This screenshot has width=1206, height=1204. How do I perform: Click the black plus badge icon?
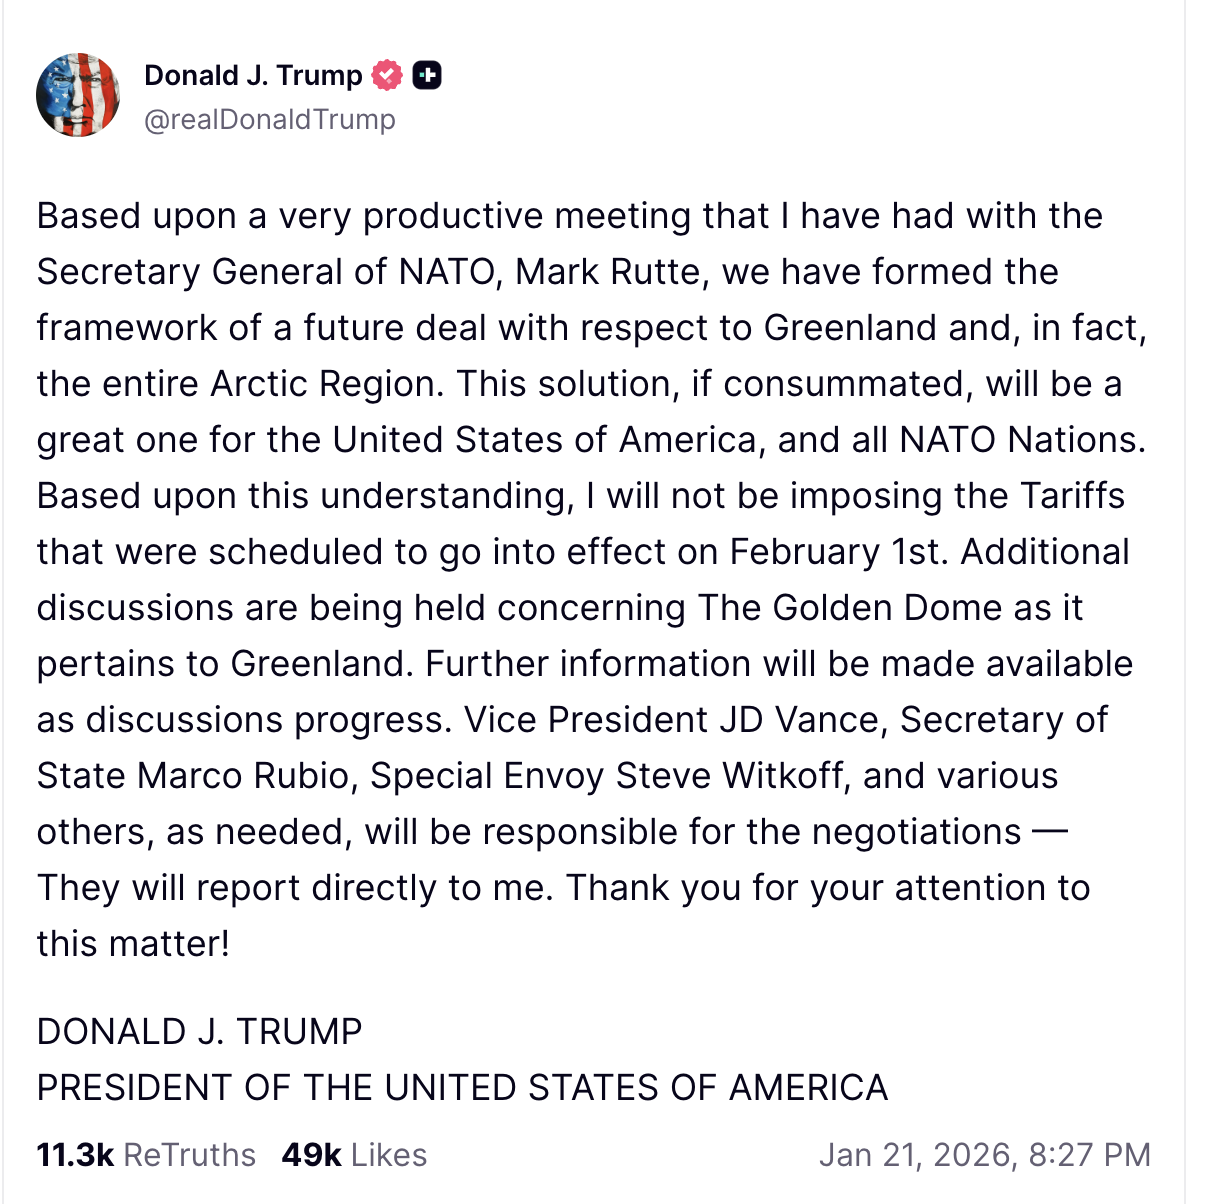tap(427, 76)
